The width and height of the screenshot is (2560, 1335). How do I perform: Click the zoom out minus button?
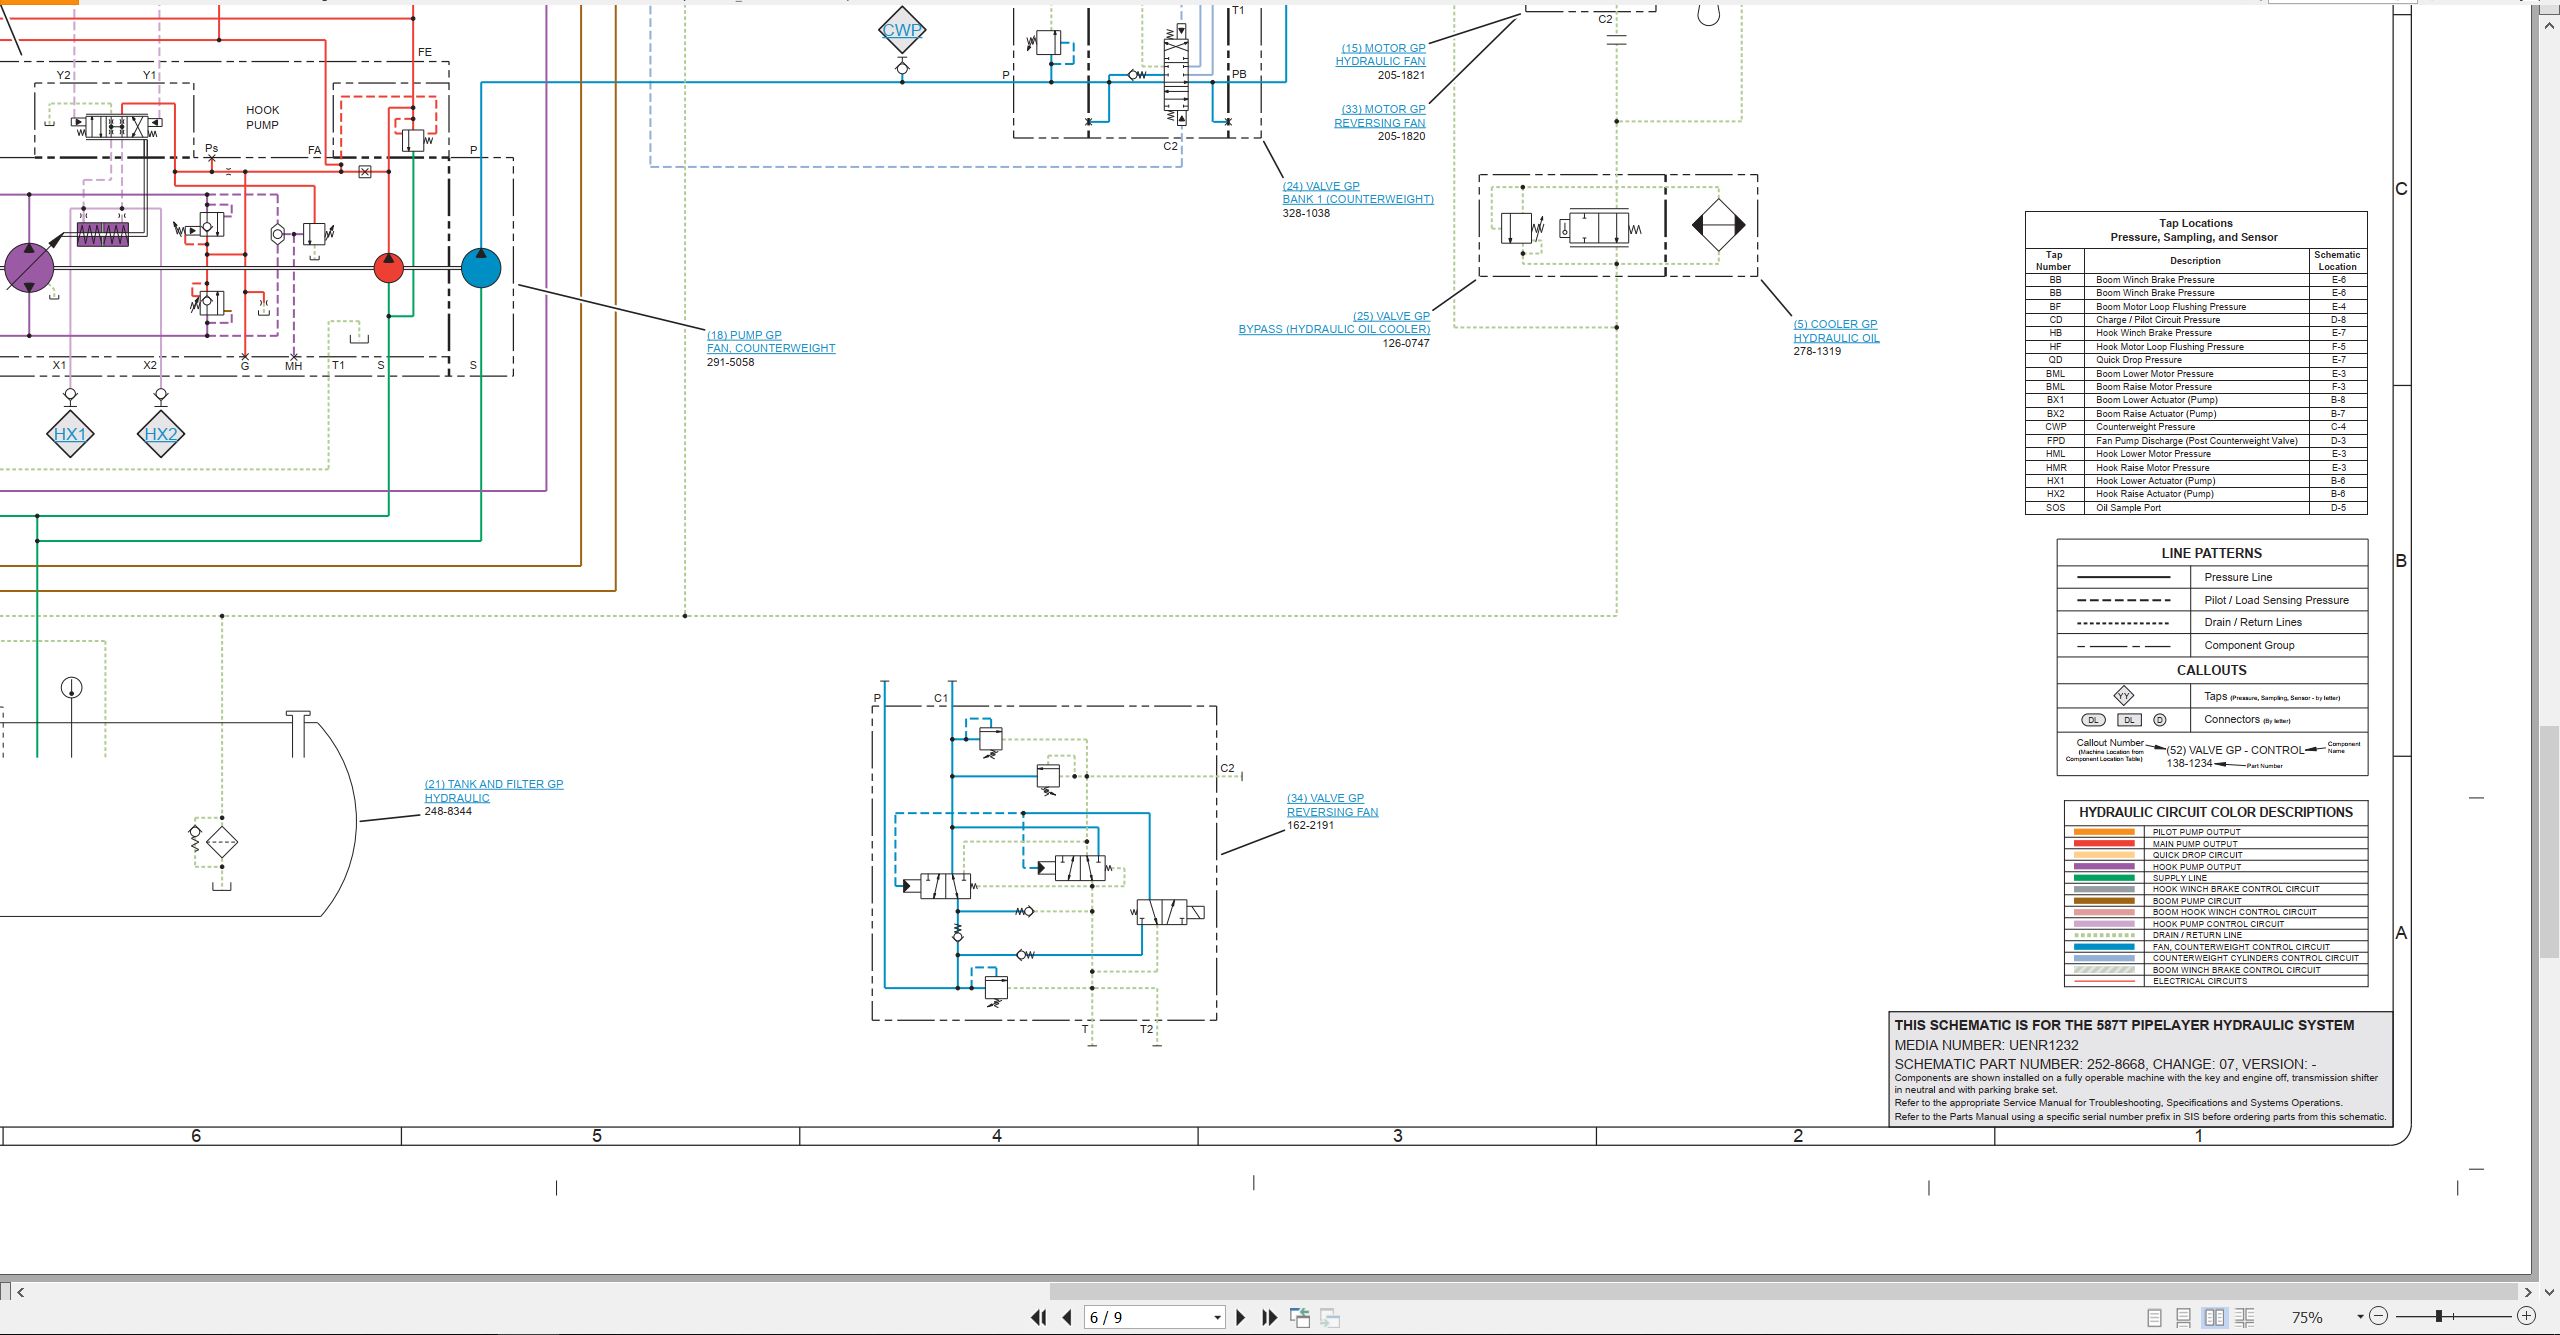tap(2379, 1316)
